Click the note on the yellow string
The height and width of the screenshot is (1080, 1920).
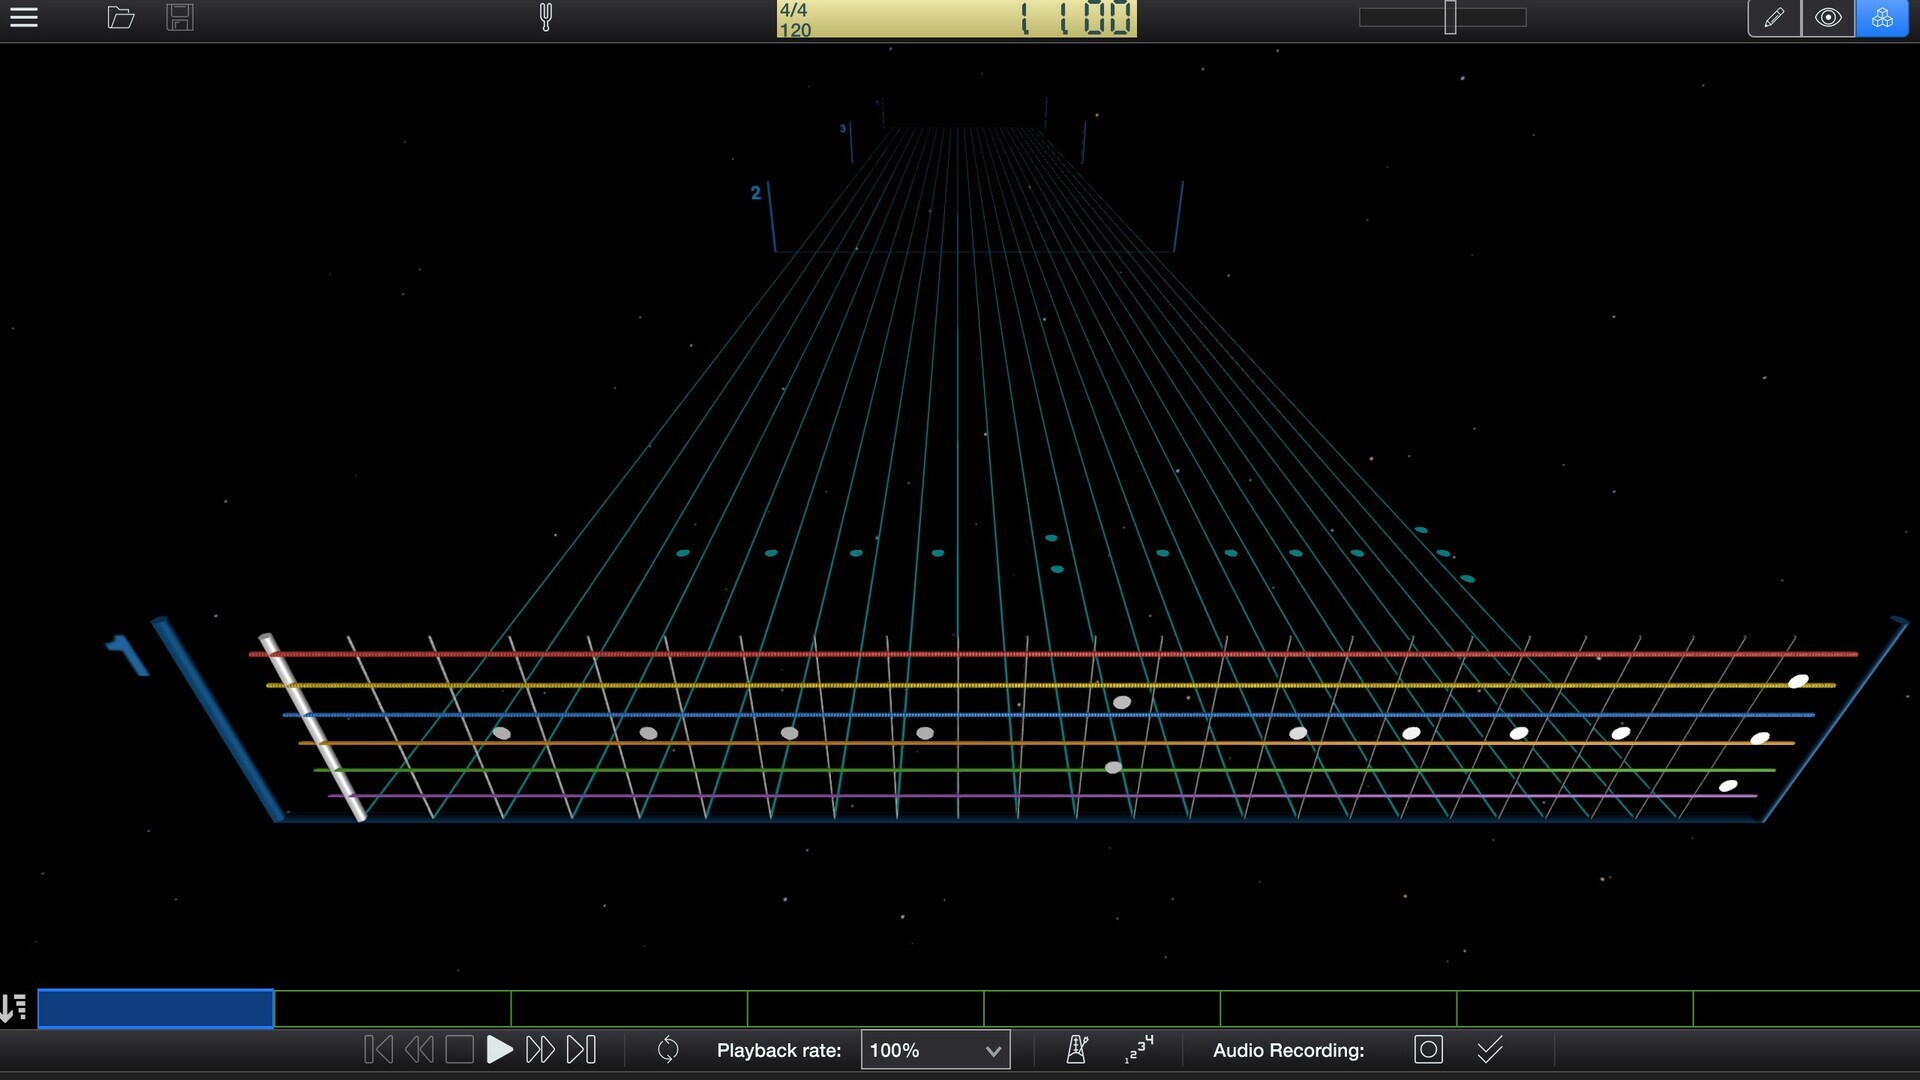[1798, 682]
